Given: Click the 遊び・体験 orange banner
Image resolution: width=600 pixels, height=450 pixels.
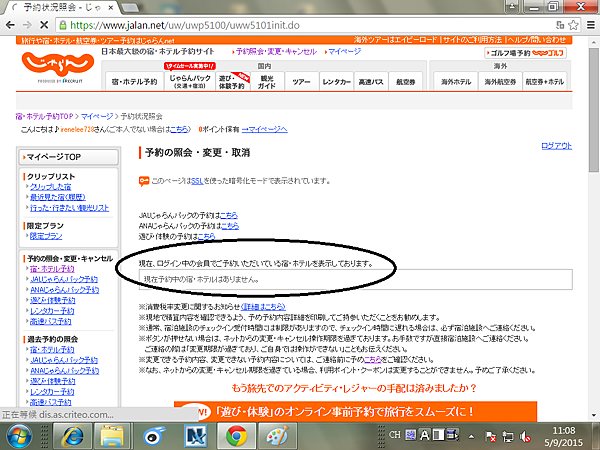Looking at the screenshot, I should [x=355, y=412].
